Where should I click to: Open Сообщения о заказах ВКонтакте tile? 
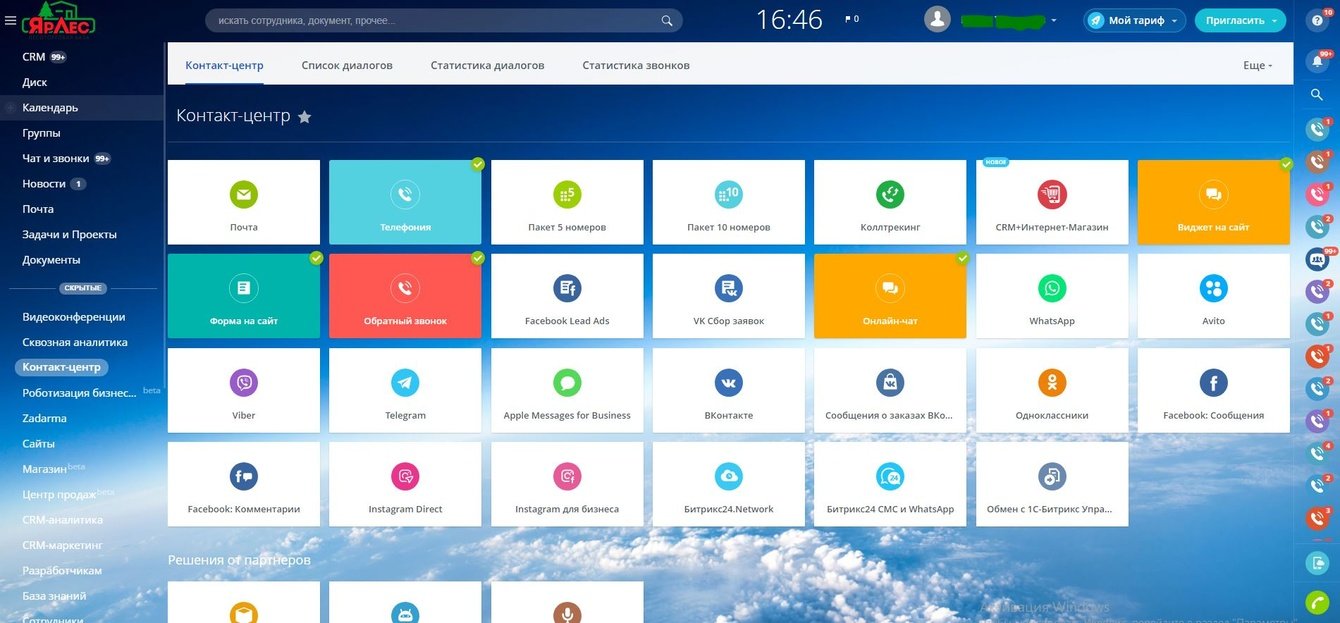coord(890,390)
